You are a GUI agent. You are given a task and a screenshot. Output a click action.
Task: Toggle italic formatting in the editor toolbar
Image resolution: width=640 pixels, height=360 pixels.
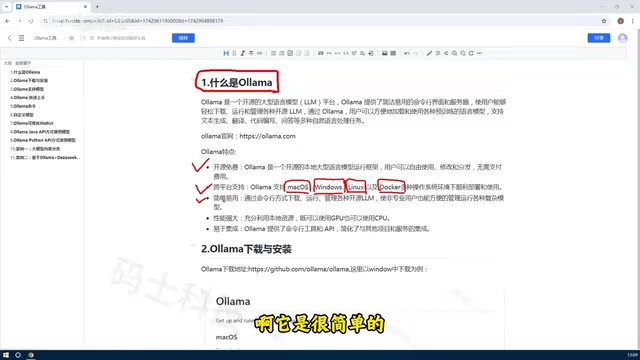(x=243, y=53)
